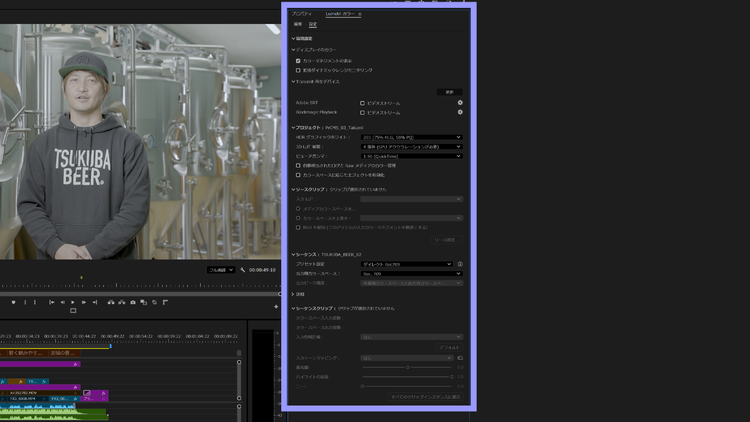This screenshot has width=750, height=422.
Task: Switch to the プロパティ panel tab
Action: 302,15
